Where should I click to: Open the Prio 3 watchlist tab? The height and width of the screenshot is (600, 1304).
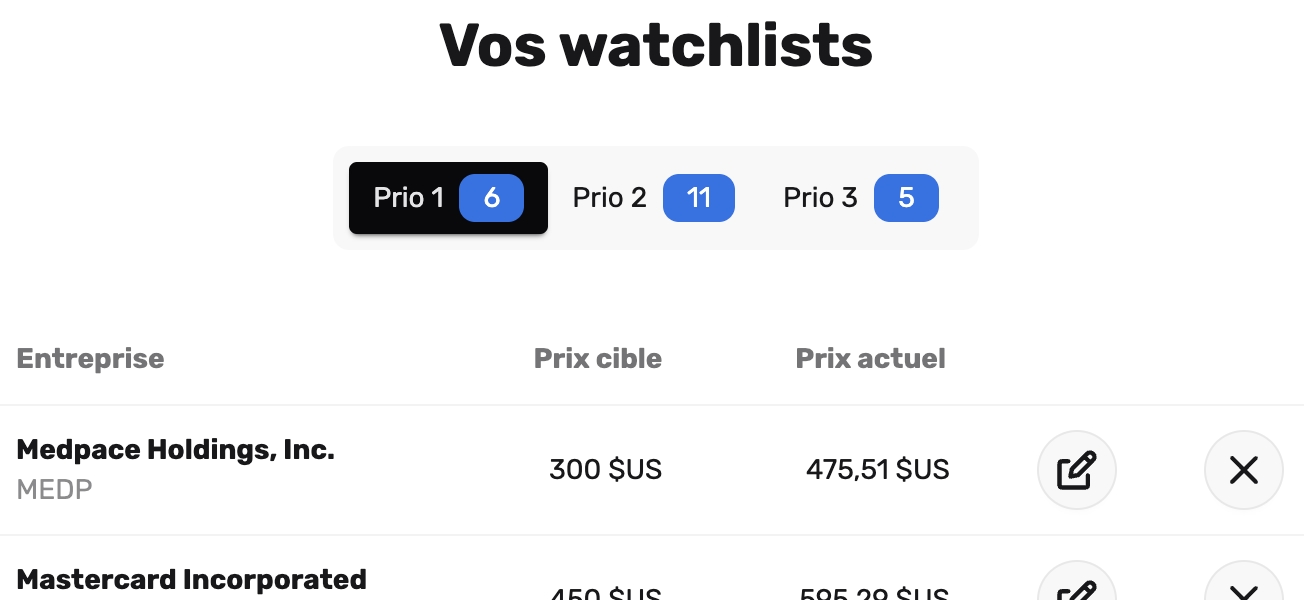pyautogui.click(x=820, y=198)
